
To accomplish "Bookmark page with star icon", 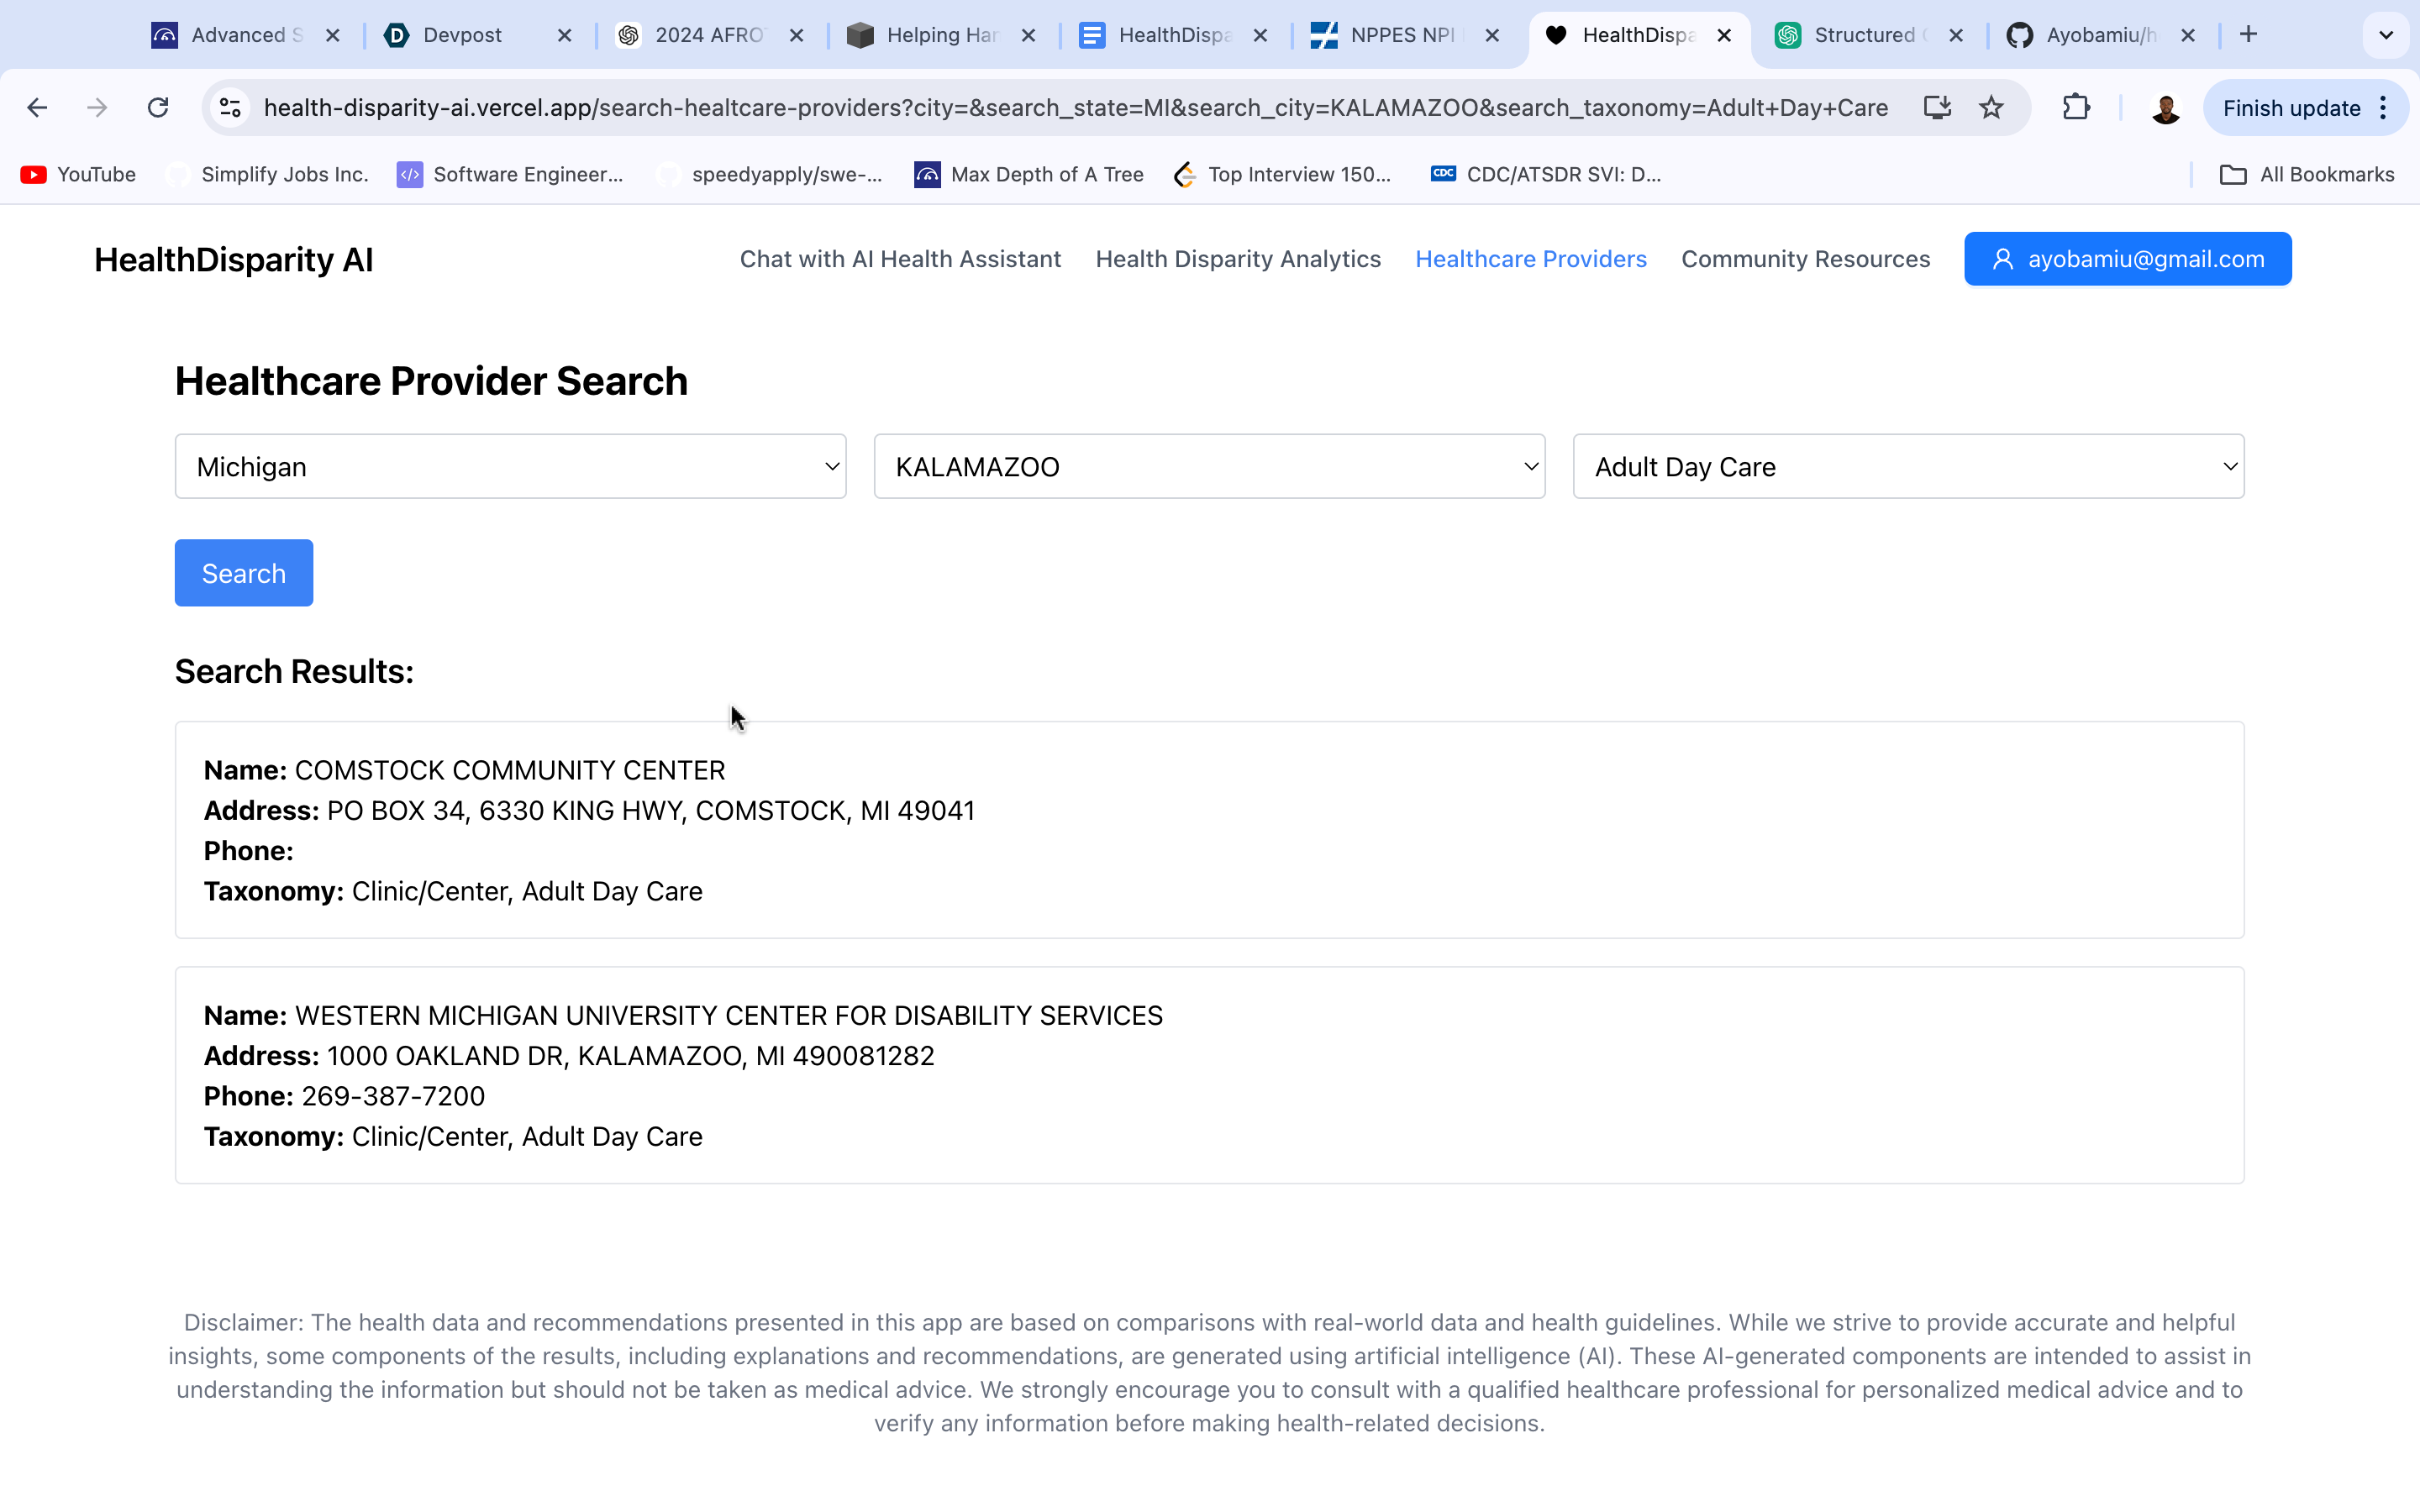I will coord(1991,108).
